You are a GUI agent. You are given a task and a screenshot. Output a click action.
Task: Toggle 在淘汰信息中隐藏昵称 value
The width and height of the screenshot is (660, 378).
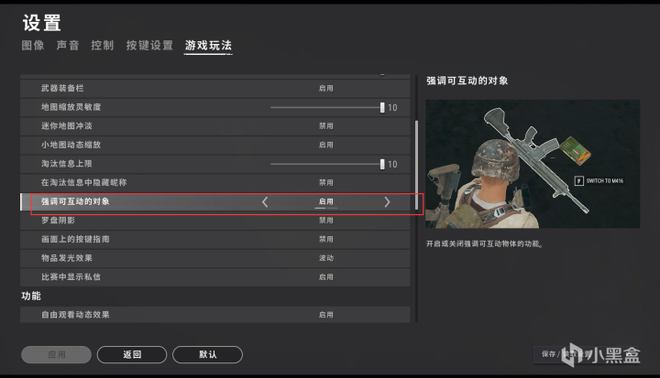click(326, 183)
